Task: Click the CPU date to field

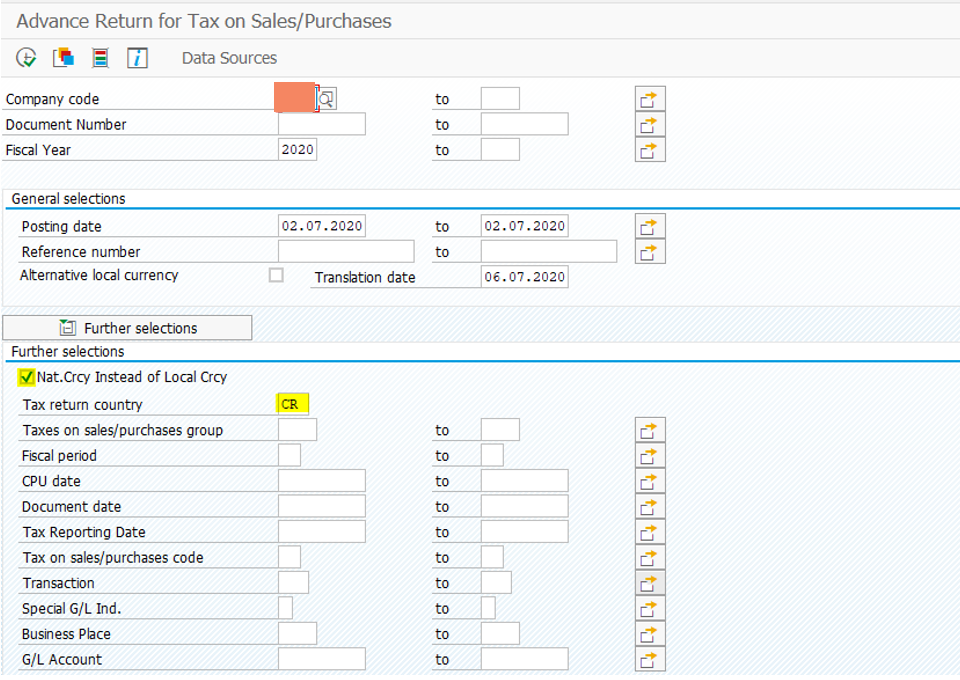Action: pos(525,480)
